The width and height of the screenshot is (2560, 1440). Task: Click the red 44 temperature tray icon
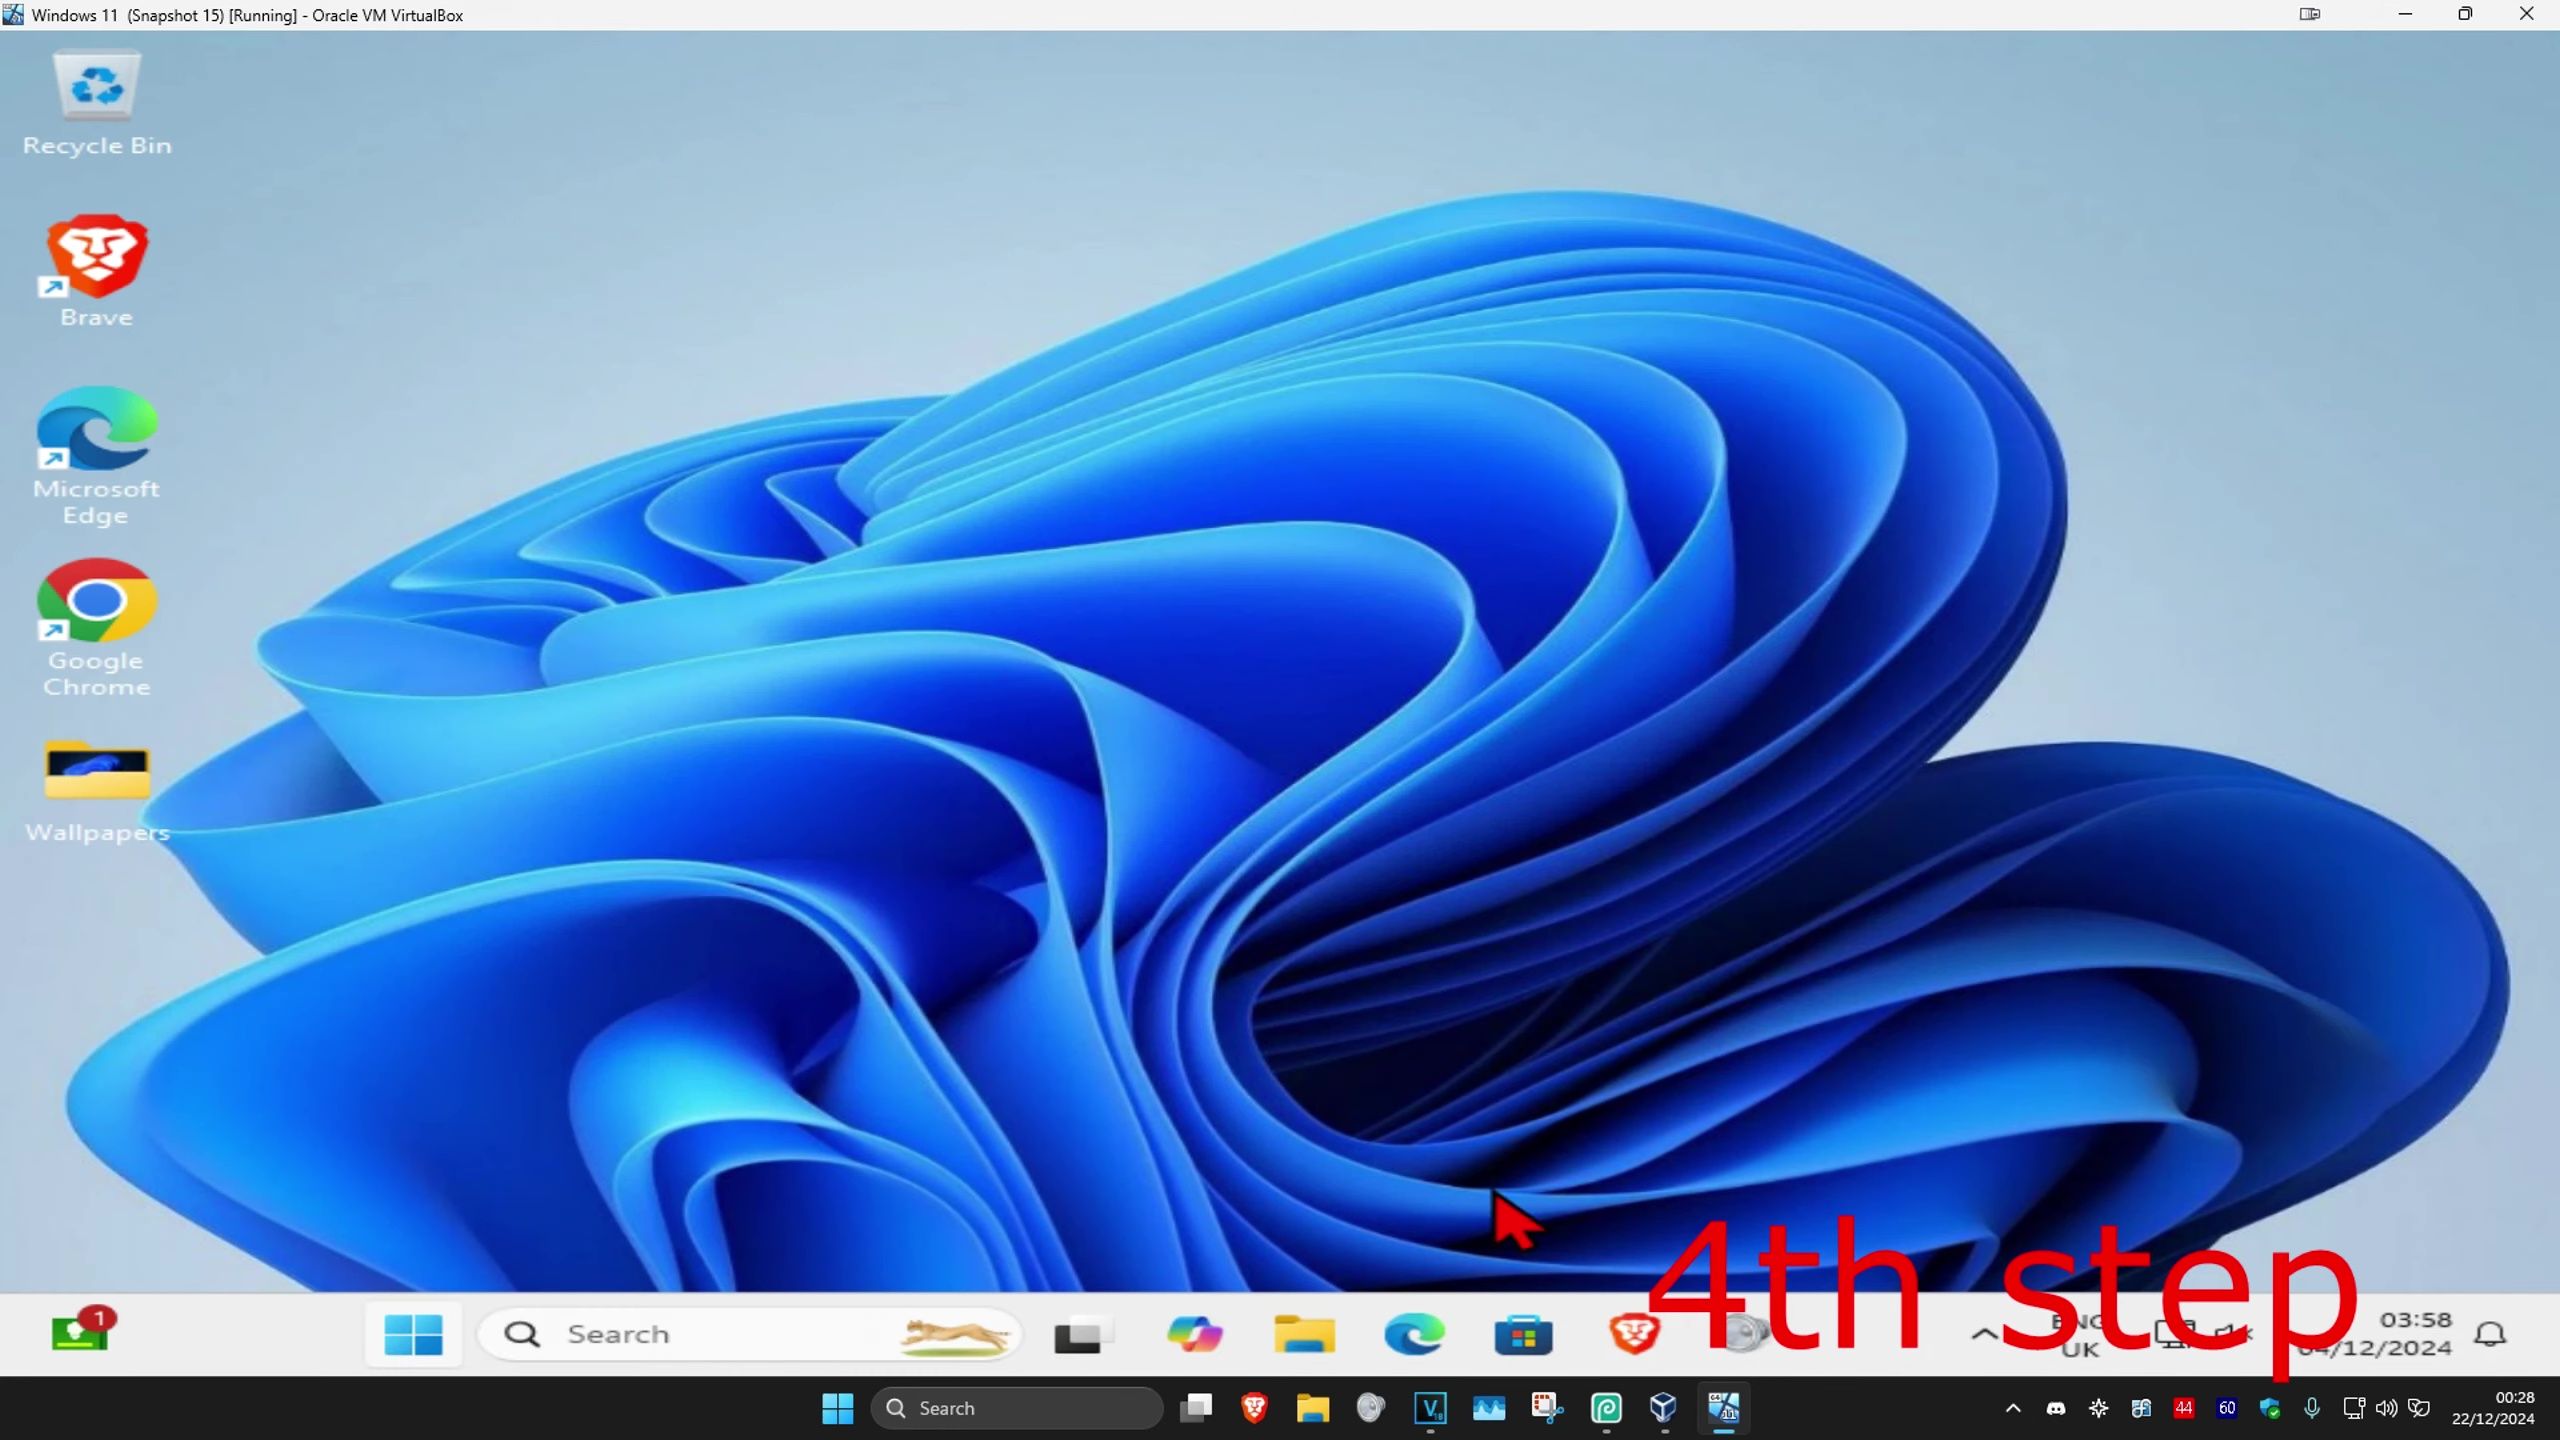point(2184,1408)
